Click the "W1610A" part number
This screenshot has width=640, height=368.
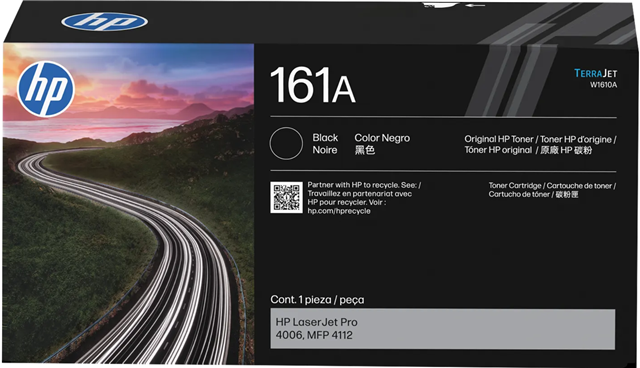pyautogui.click(x=603, y=85)
